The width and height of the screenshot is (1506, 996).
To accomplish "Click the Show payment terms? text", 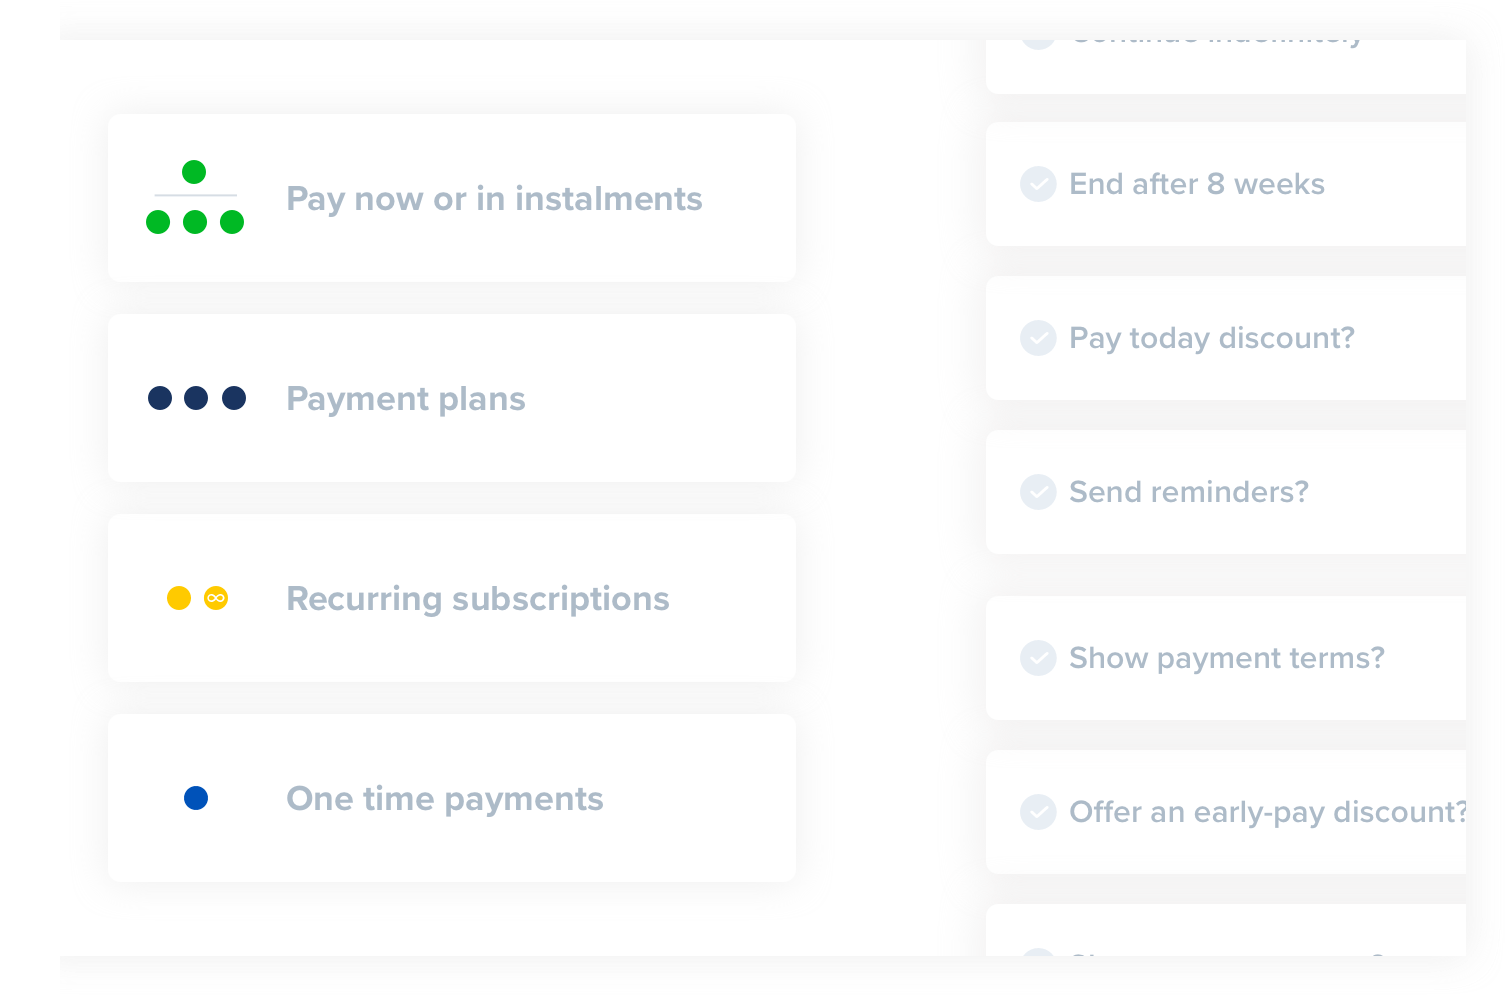I will pos(1226,658).
